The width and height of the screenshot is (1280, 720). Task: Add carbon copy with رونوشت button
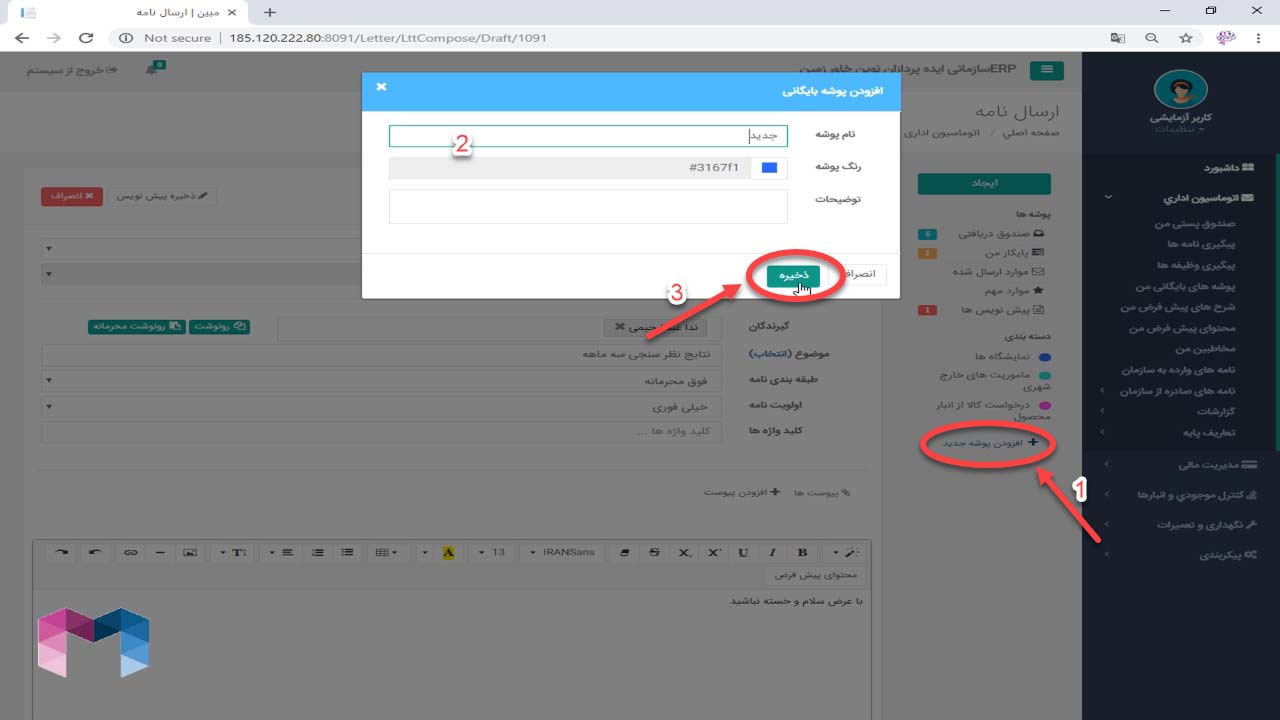[x=220, y=326]
